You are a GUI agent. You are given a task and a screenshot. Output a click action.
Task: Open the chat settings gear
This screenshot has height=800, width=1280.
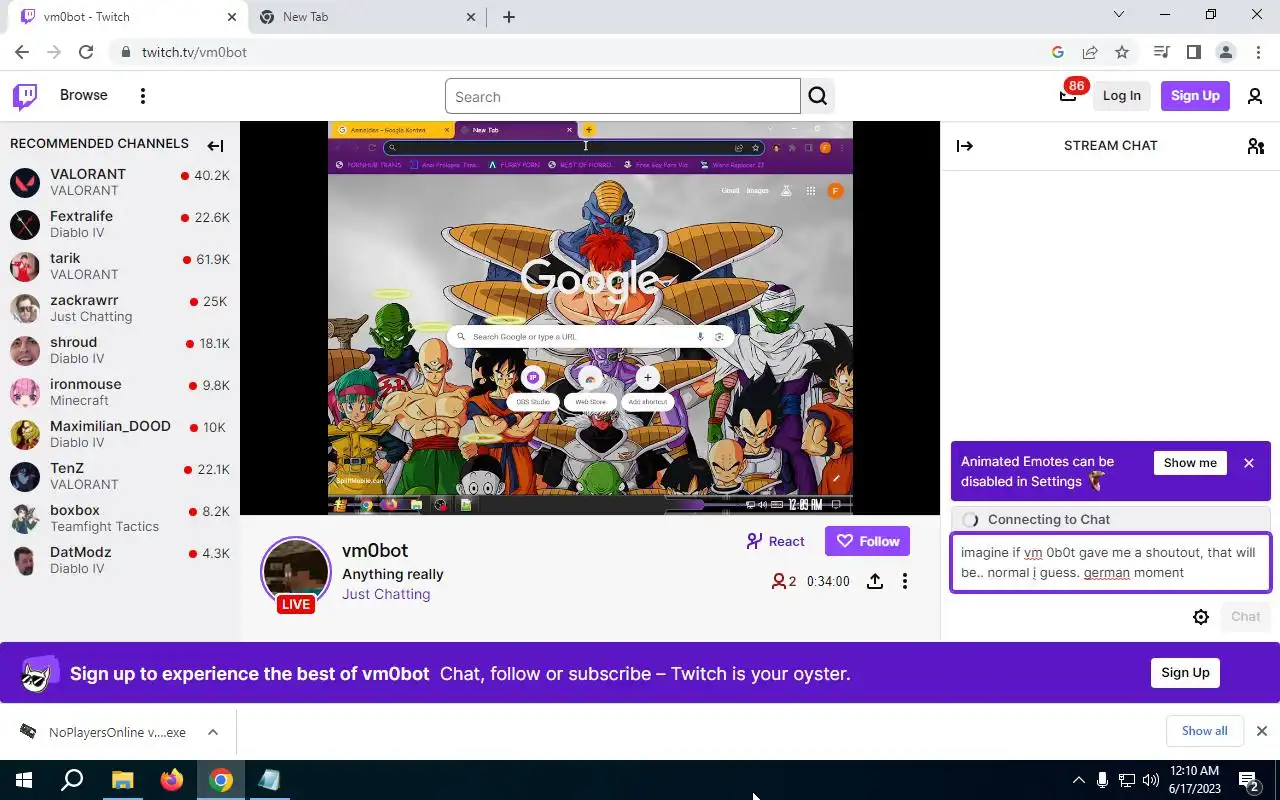point(1201,617)
